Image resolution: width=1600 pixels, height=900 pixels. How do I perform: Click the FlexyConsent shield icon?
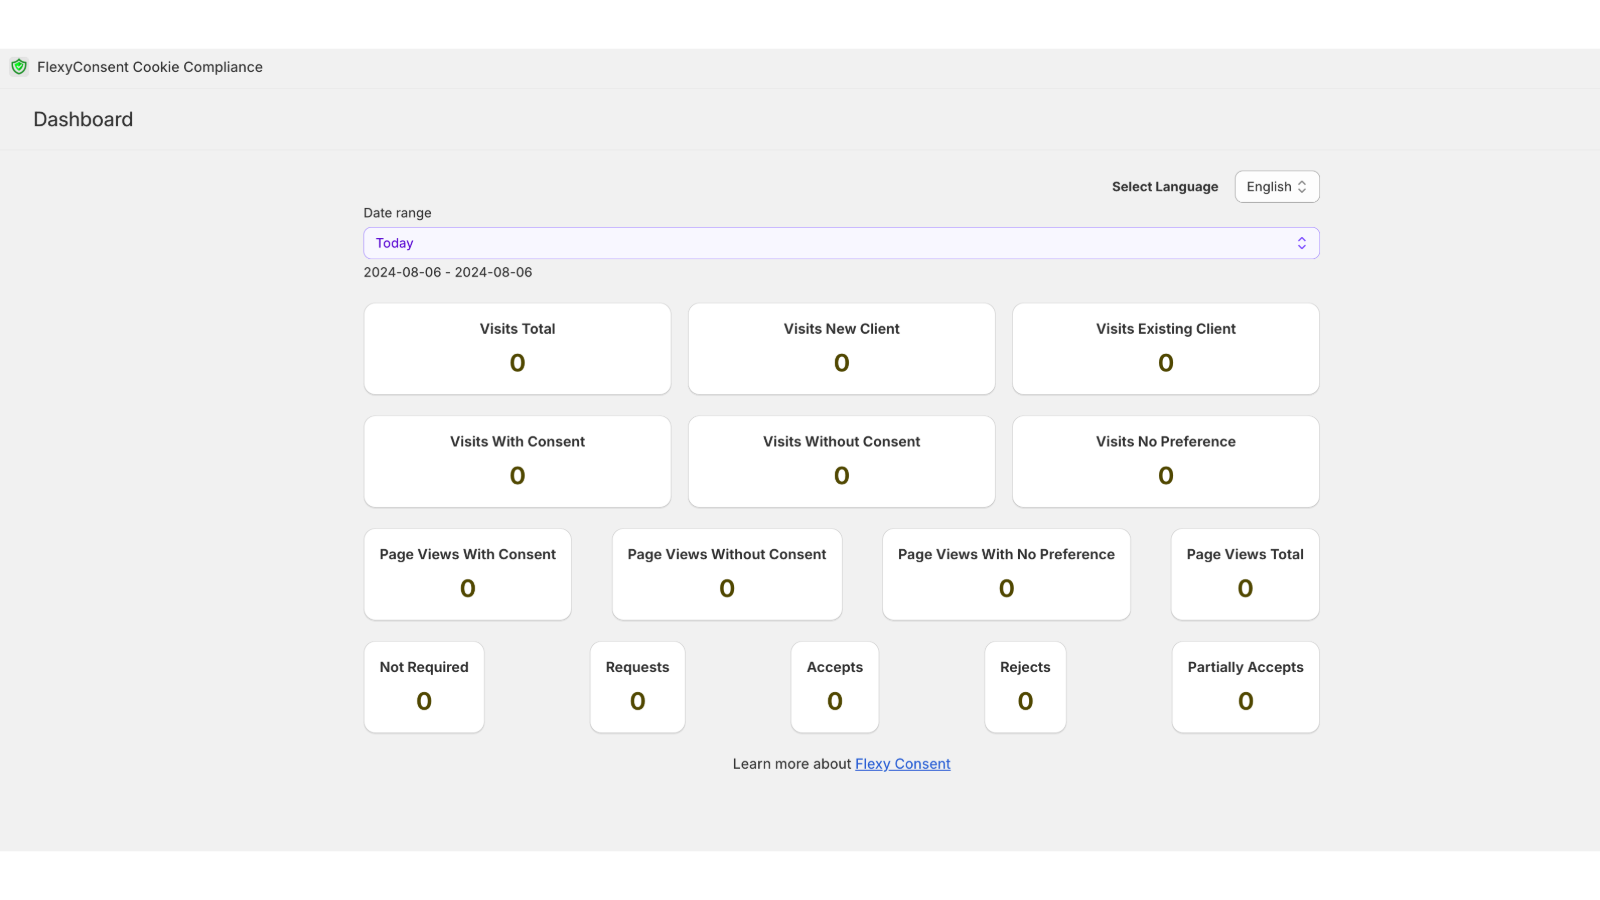19,67
